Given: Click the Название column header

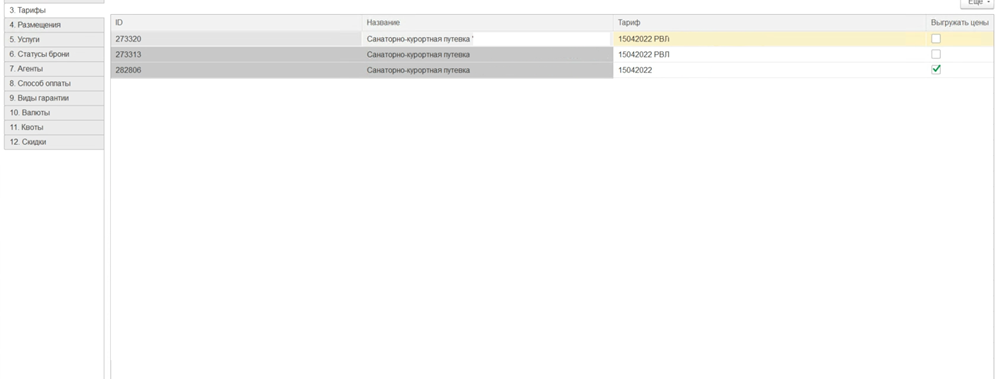Looking at the screenshot, I should [x=488, y=23].
